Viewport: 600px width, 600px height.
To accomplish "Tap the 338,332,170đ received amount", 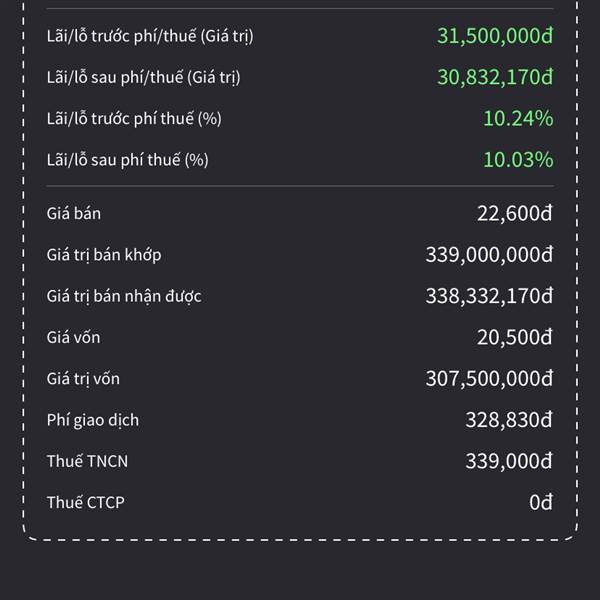I will pyautogui.click(x=489, y=296).
